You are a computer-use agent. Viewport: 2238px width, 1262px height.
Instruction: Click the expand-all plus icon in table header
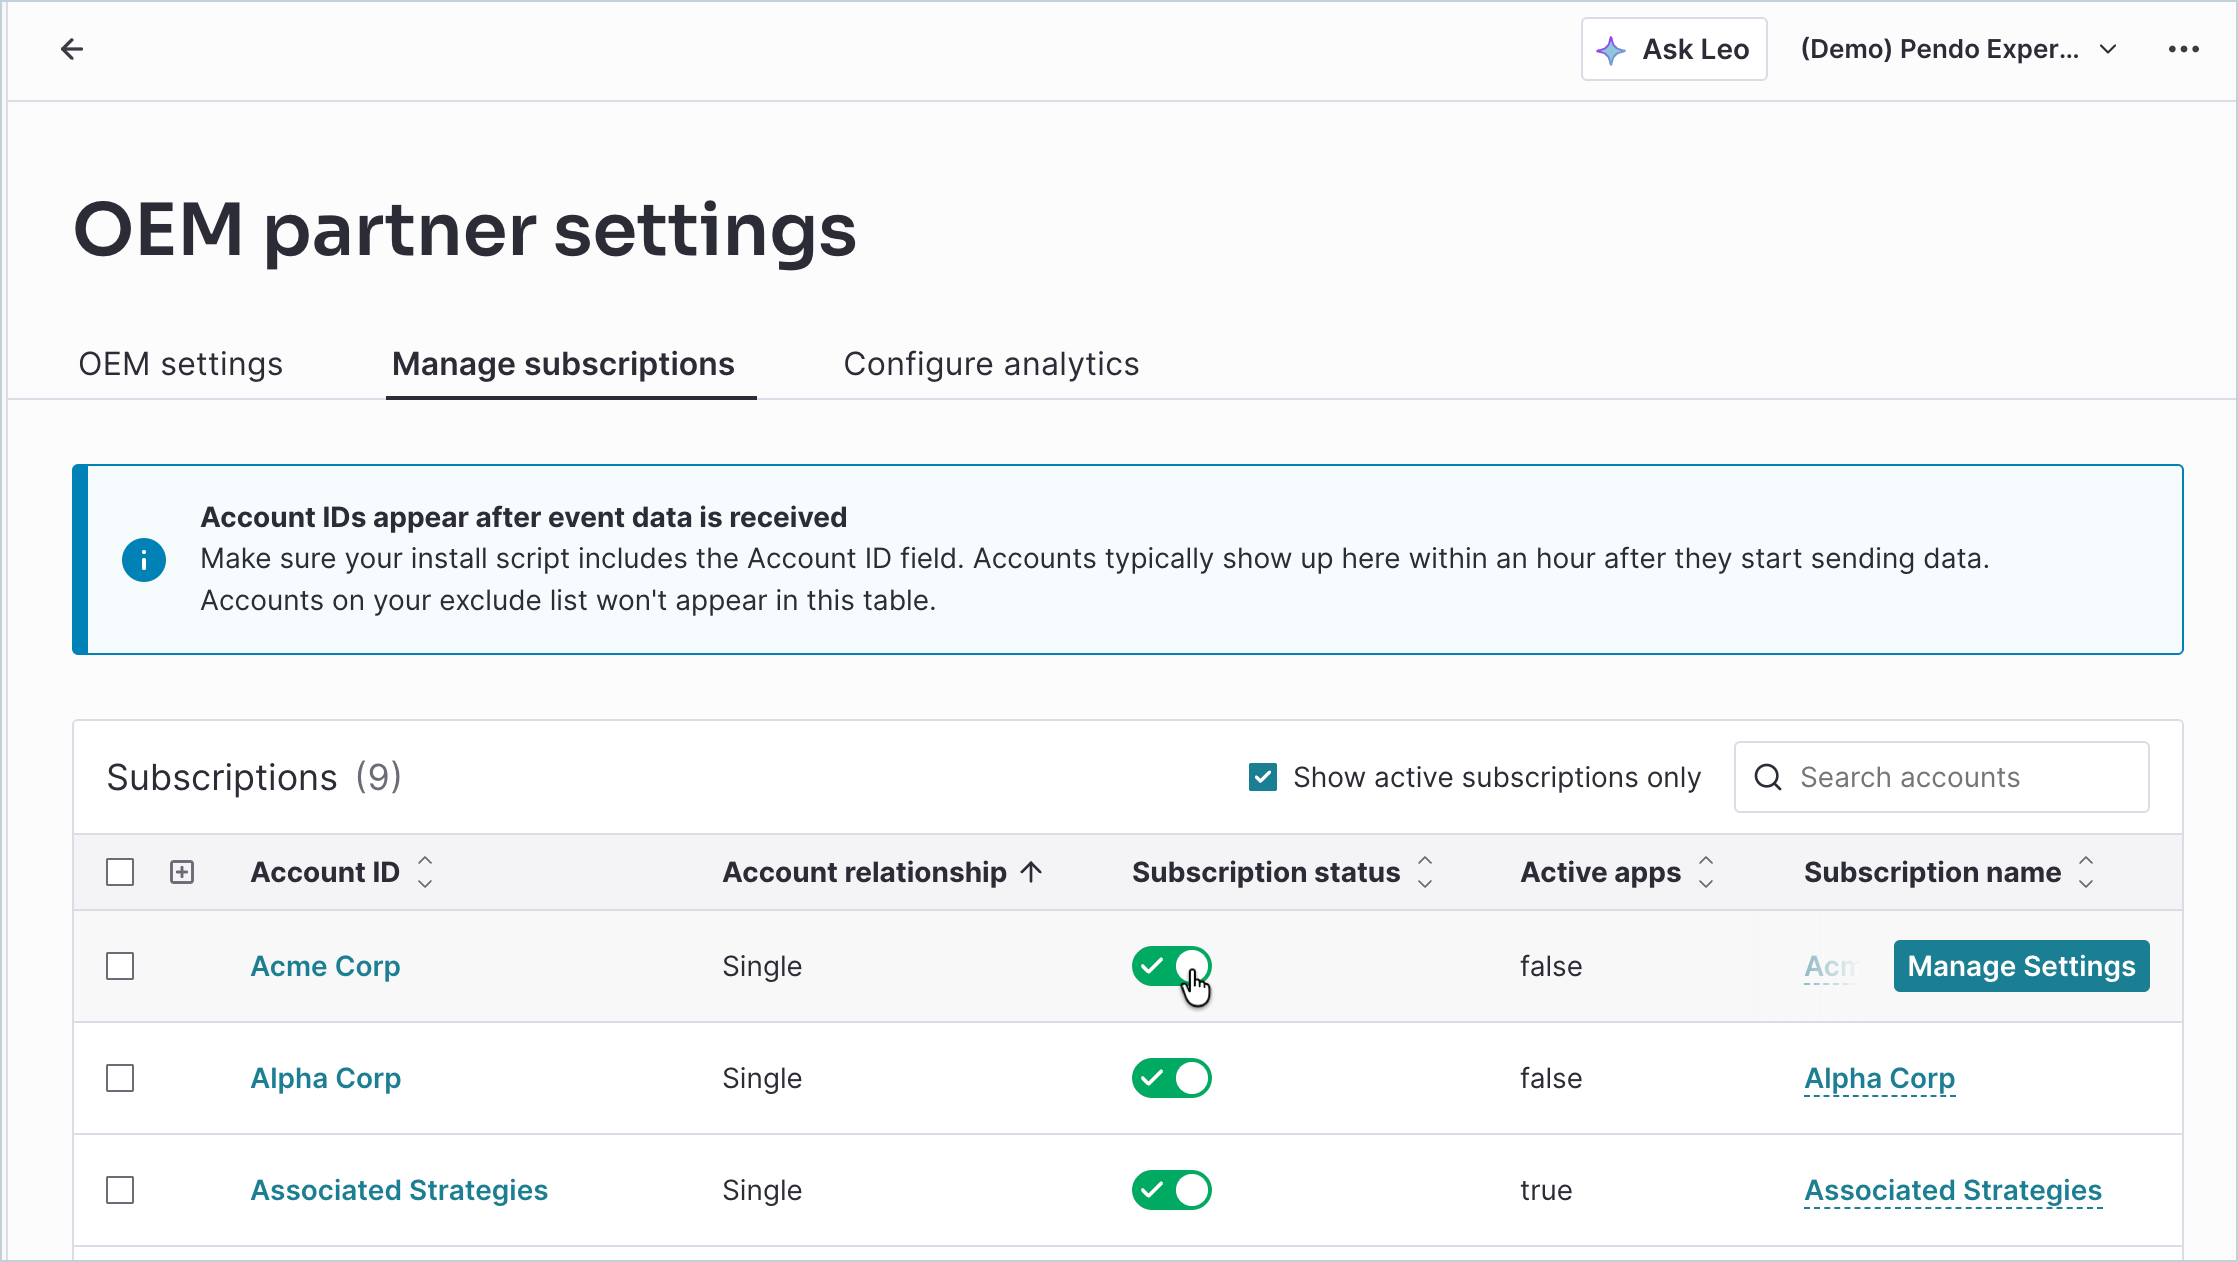pyautogui.click(x=182, y=872)
